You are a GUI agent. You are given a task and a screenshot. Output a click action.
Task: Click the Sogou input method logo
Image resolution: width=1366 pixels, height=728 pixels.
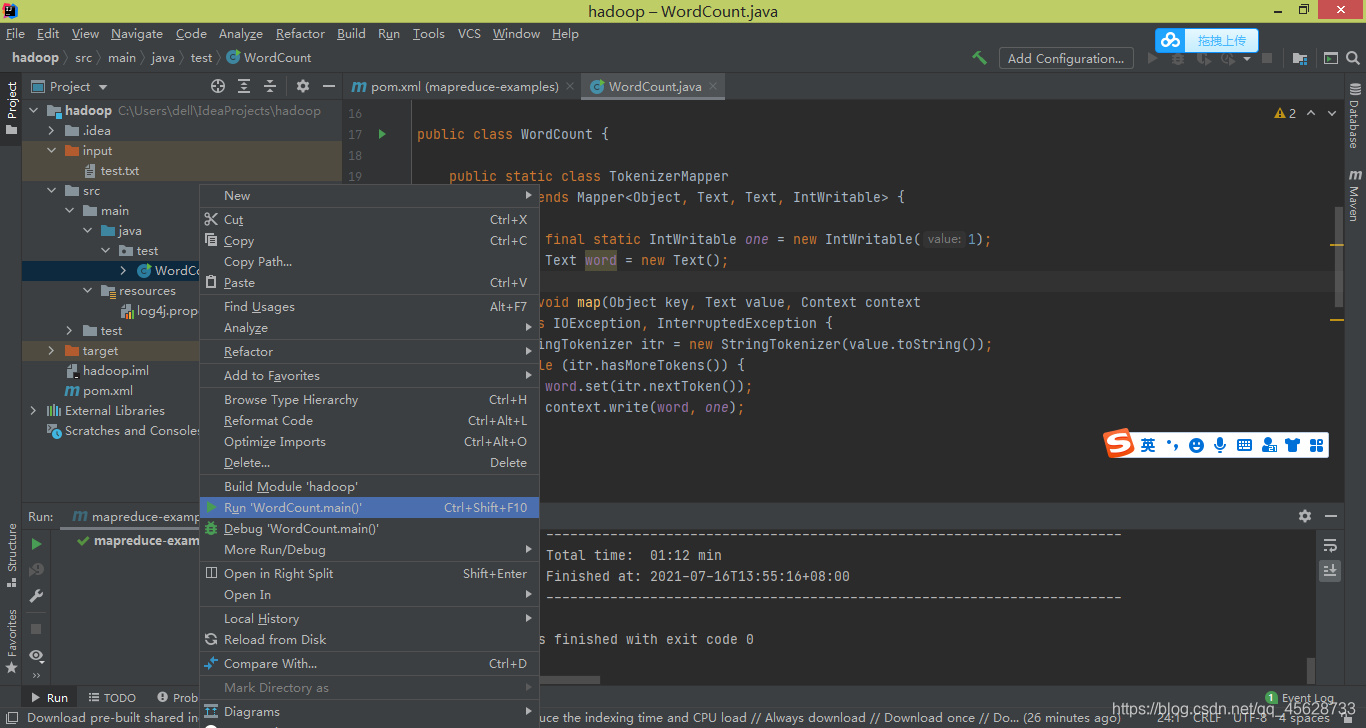coord(1119,443)
